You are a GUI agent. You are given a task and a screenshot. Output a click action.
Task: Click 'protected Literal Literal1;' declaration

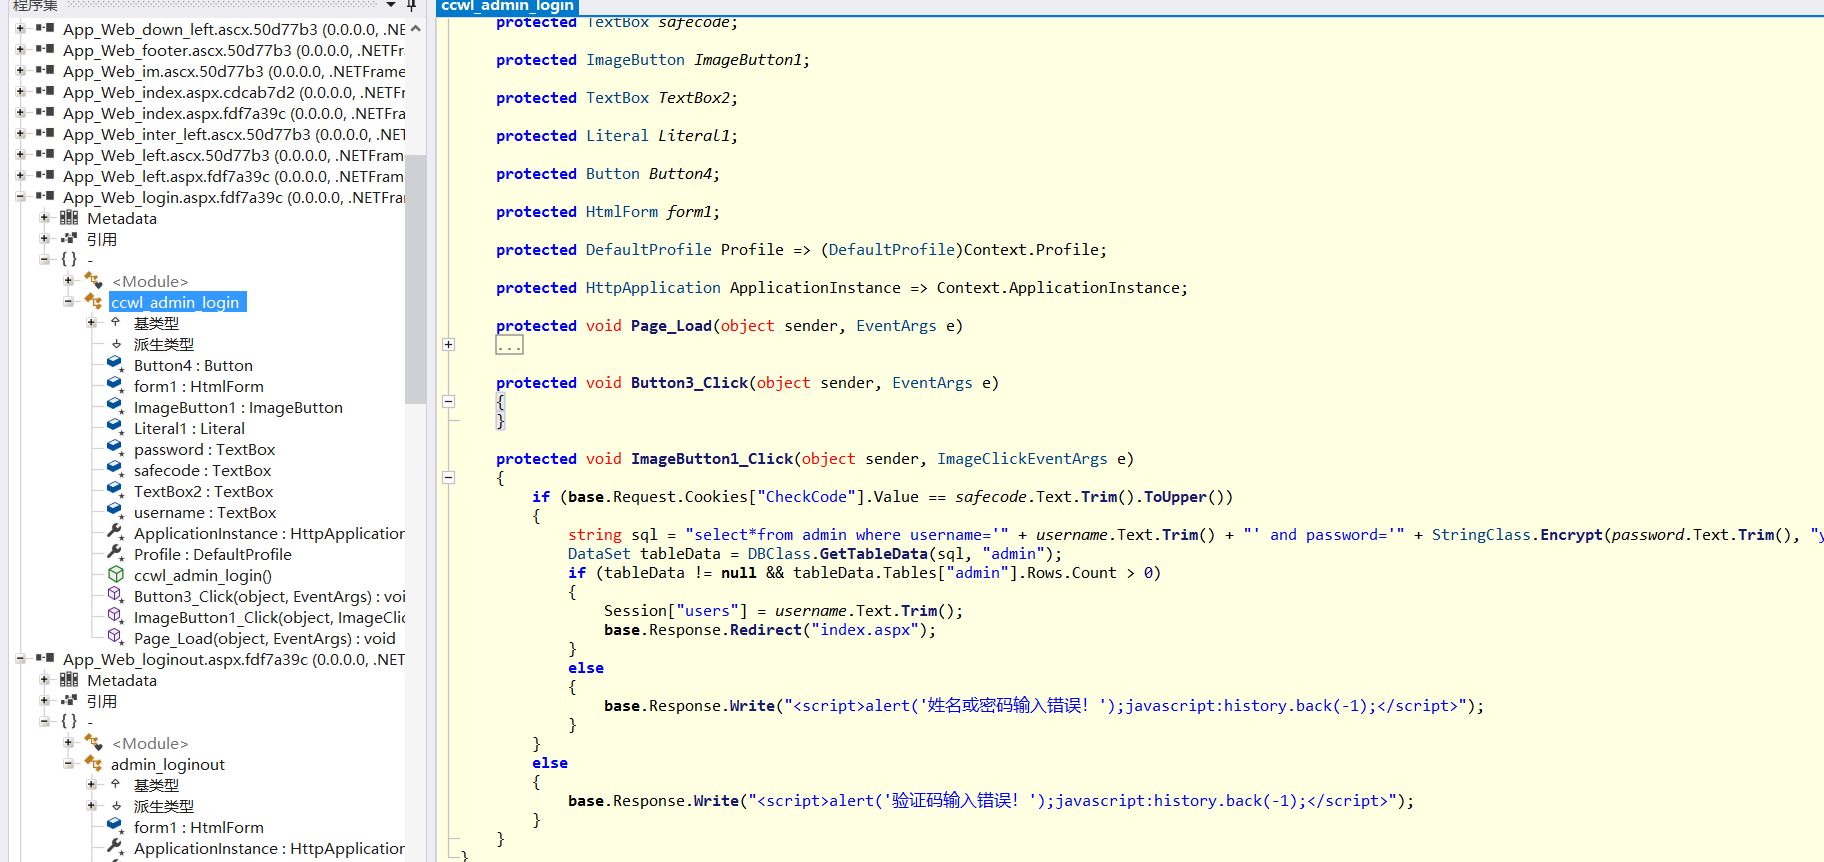click(x=616, y=135)
